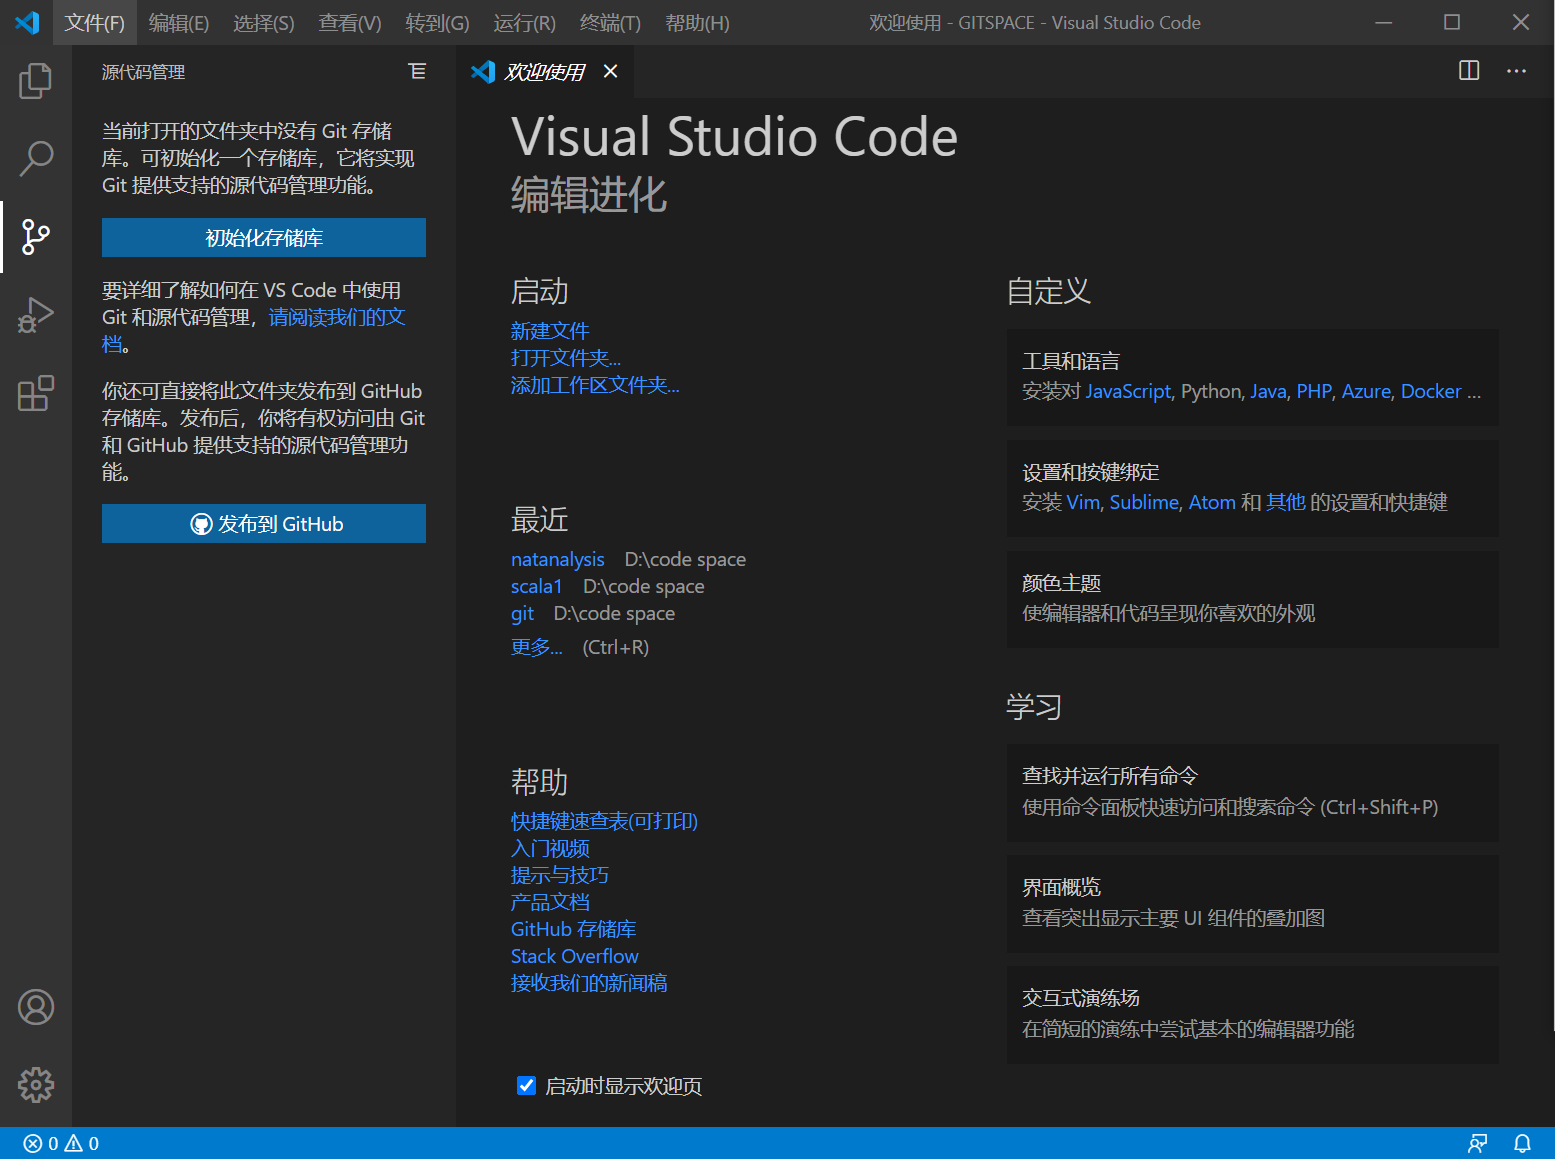Screen dimensions: 1555x1159
Task: Click the 发布到 GitHub button
Action: coord(264,524)
